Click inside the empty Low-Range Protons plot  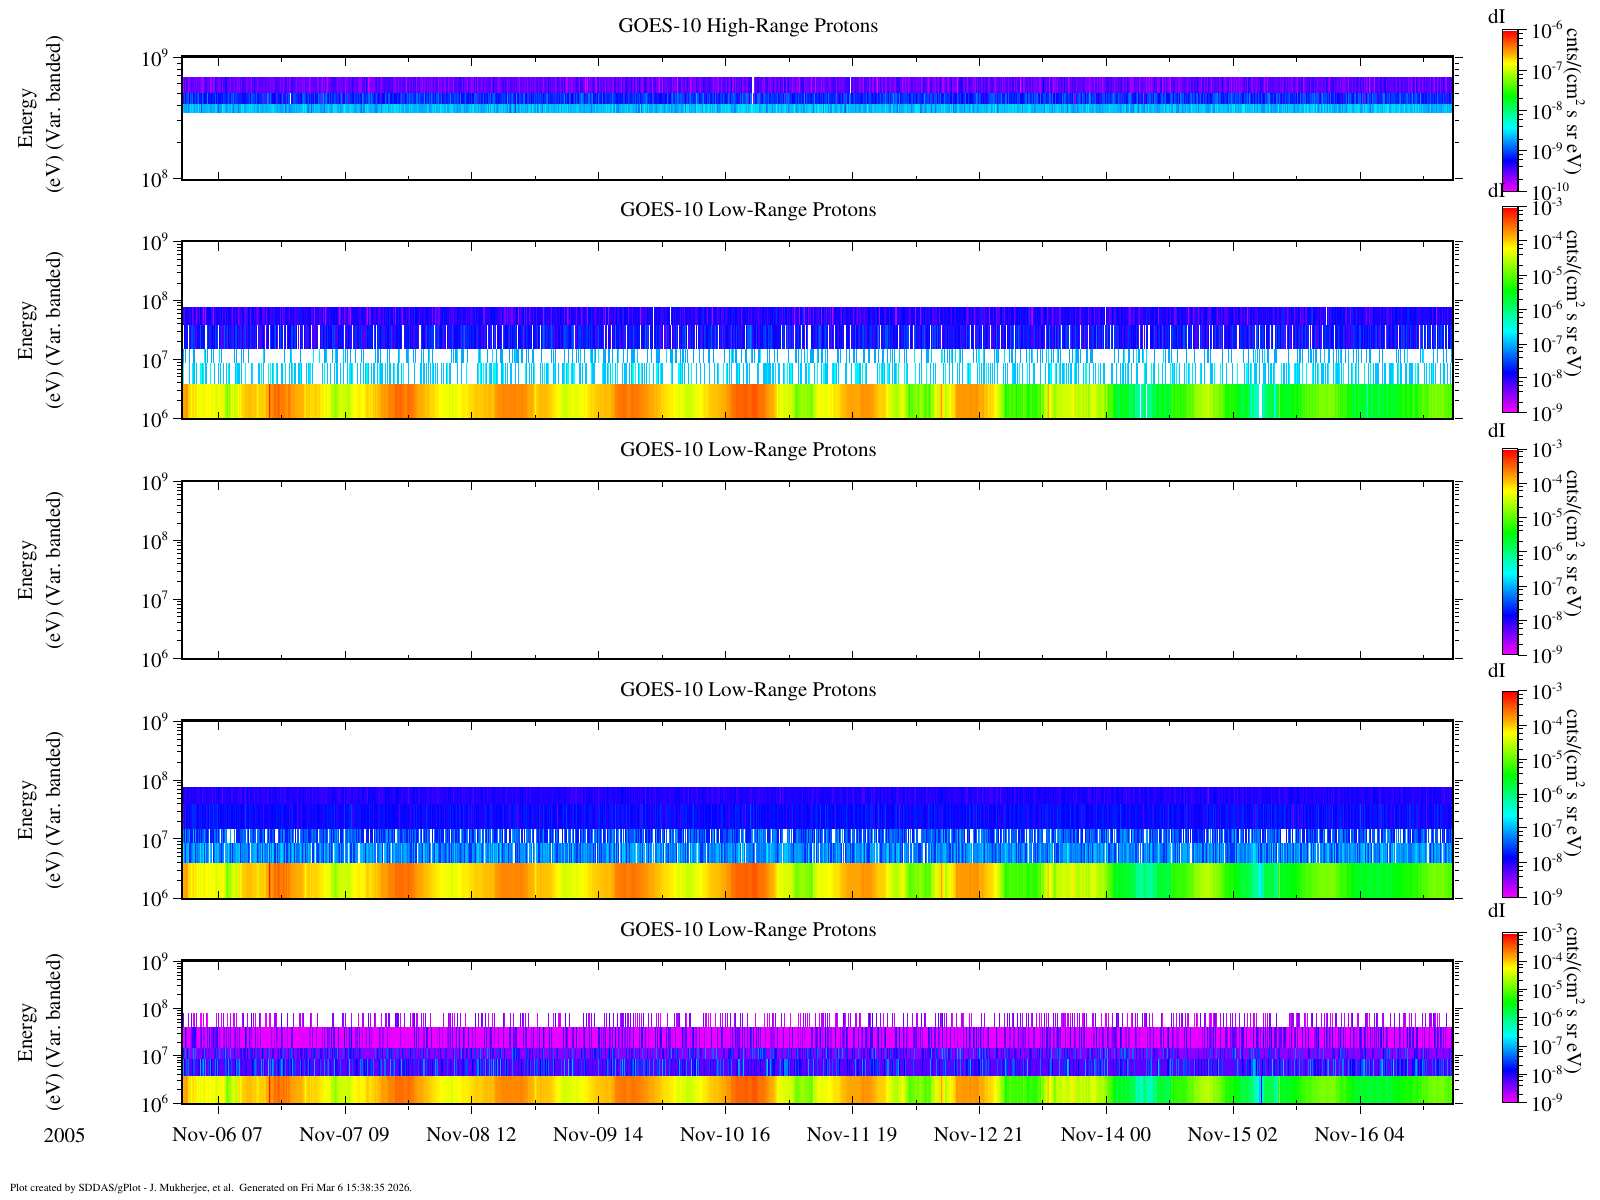(x=816, y=570)
